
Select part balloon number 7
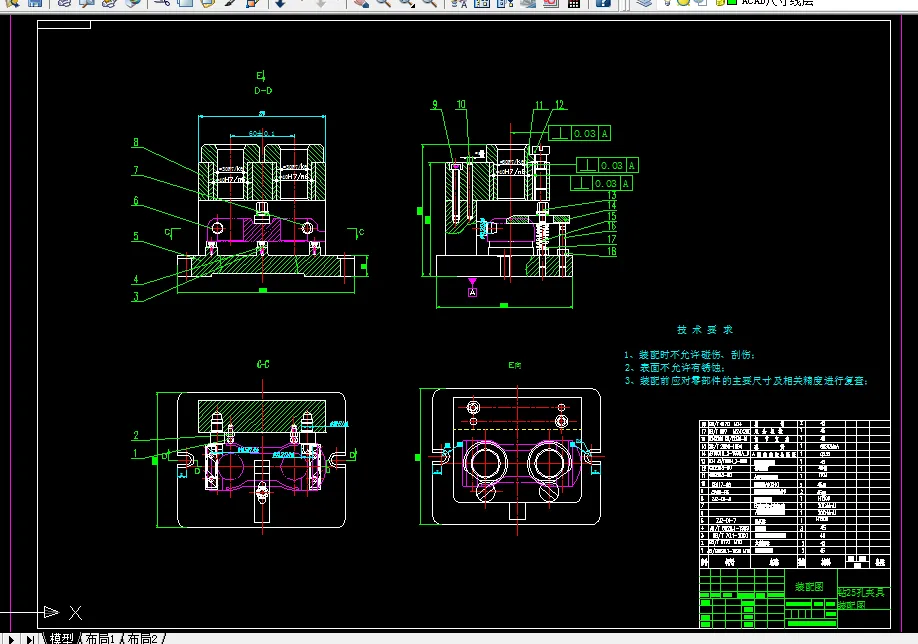coord(136,170)
